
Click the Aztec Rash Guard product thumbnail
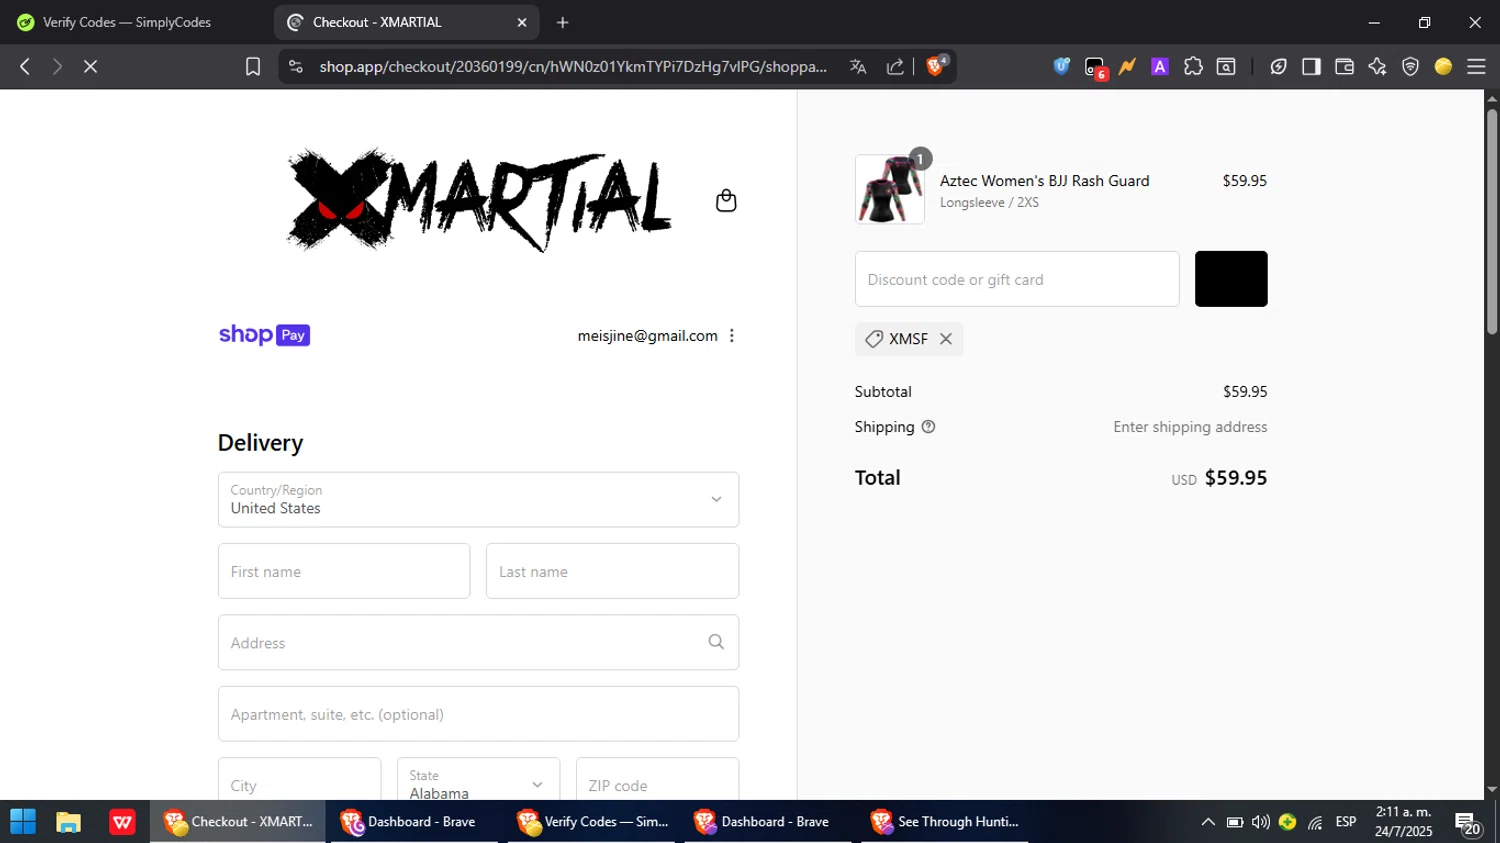coord(890,189)
